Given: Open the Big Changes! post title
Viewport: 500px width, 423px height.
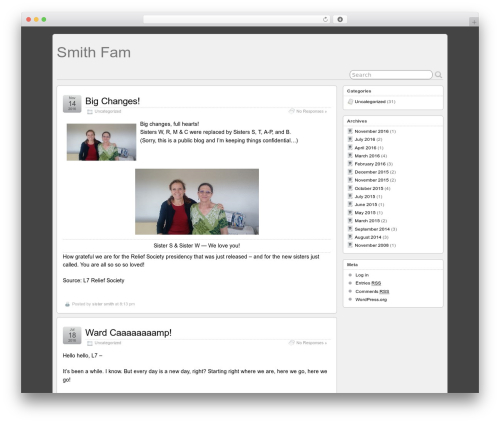Looking at the screenshot, I should click(112, 101).
